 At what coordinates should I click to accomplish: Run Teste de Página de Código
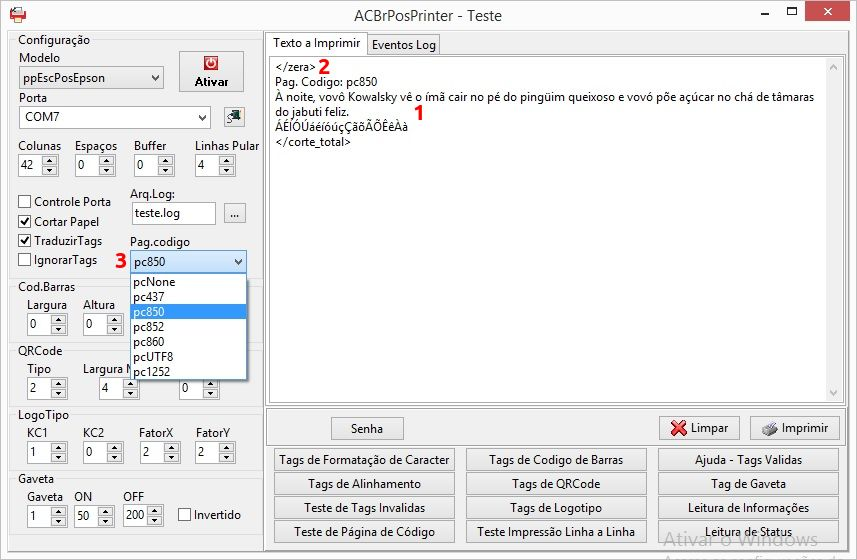point(364,532)
